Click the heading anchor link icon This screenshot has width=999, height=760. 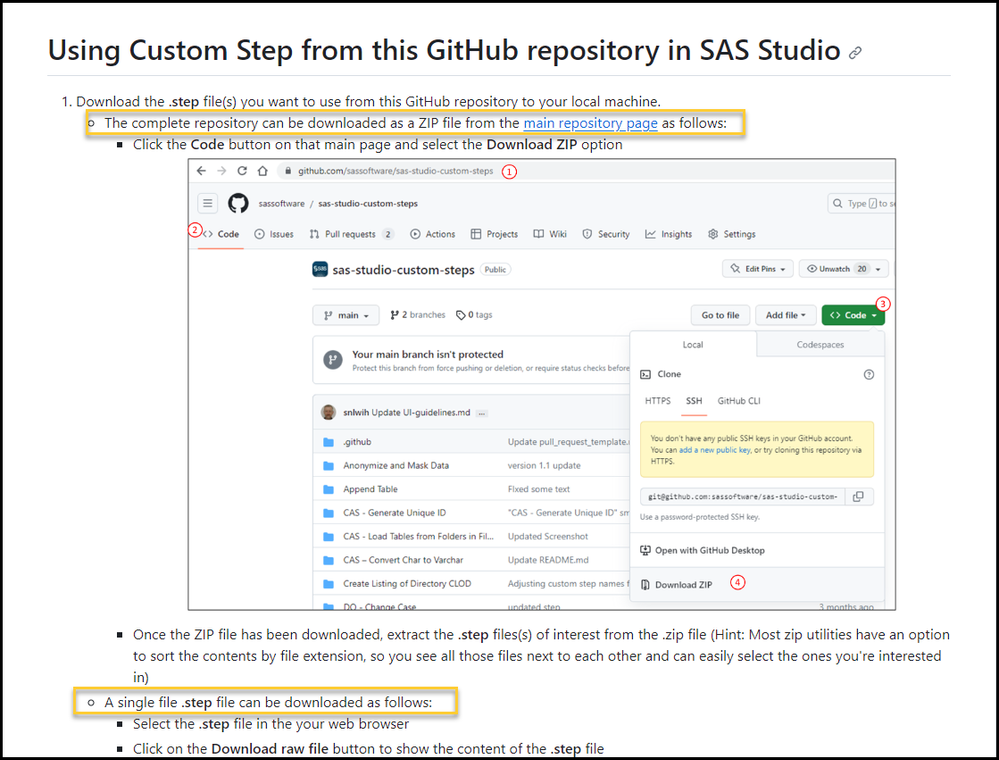[x=855, y=53]
